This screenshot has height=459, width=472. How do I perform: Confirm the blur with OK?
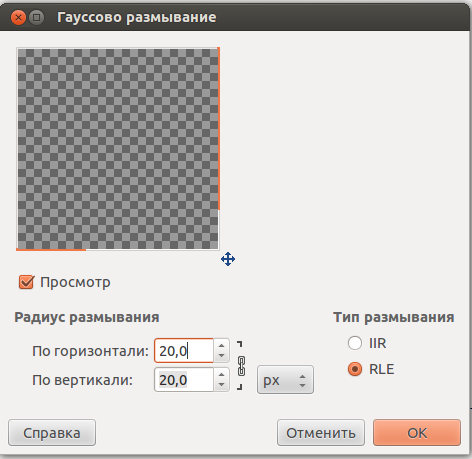coord(417,433)
